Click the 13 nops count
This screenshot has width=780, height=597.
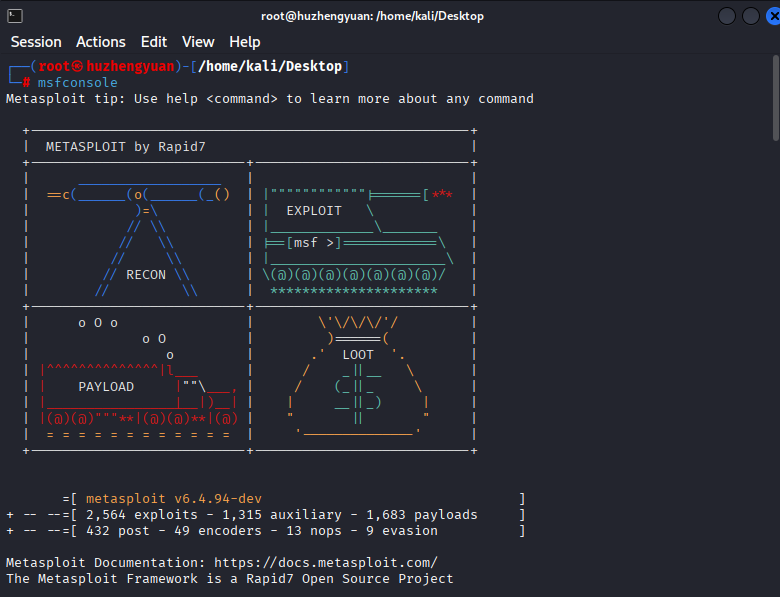[314, 531]
